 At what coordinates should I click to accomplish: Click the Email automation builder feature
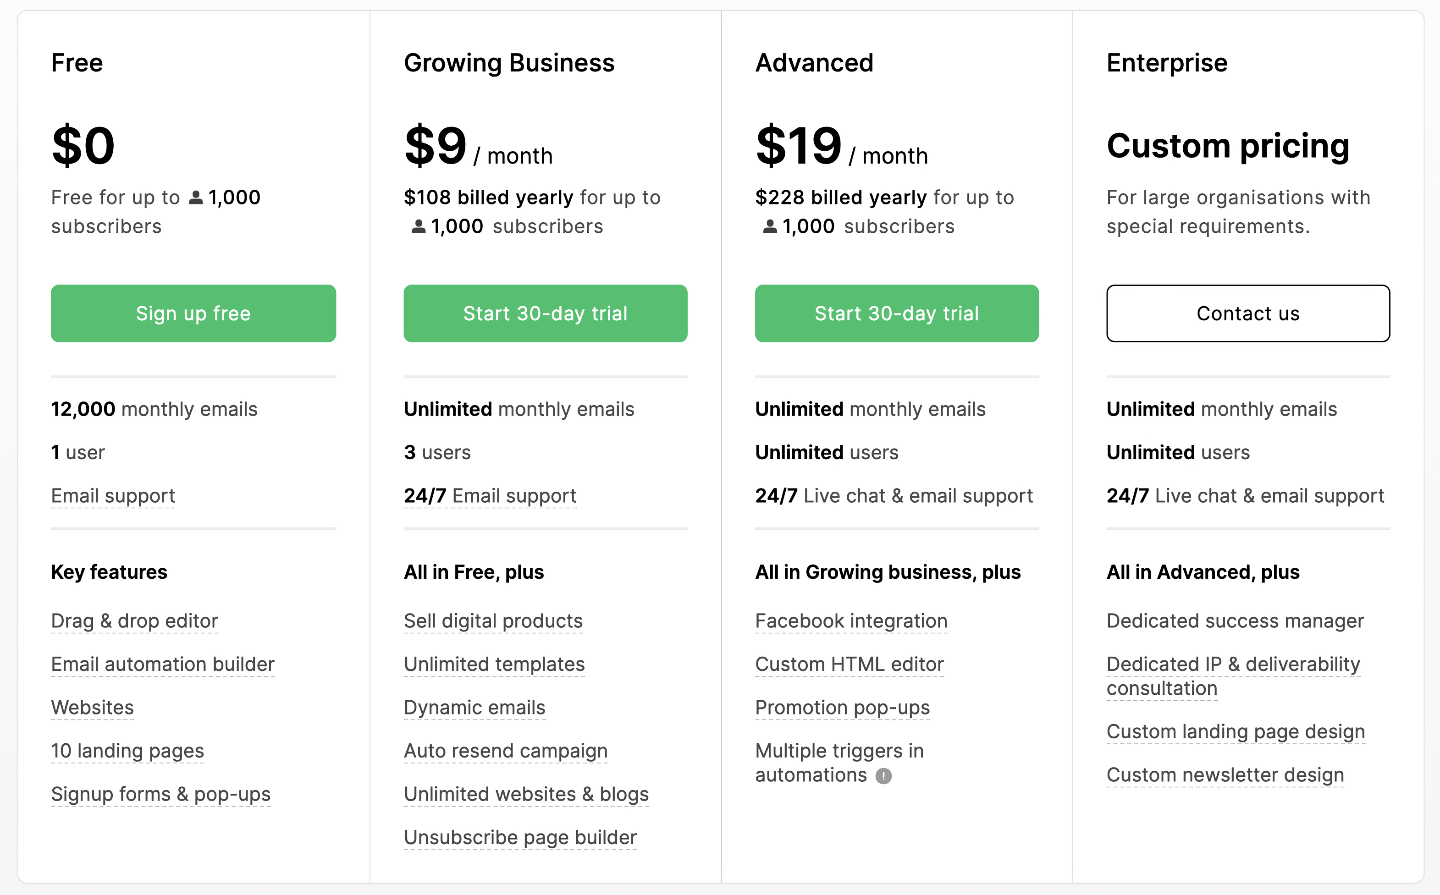pyautogui.click(x=163, y=664)
